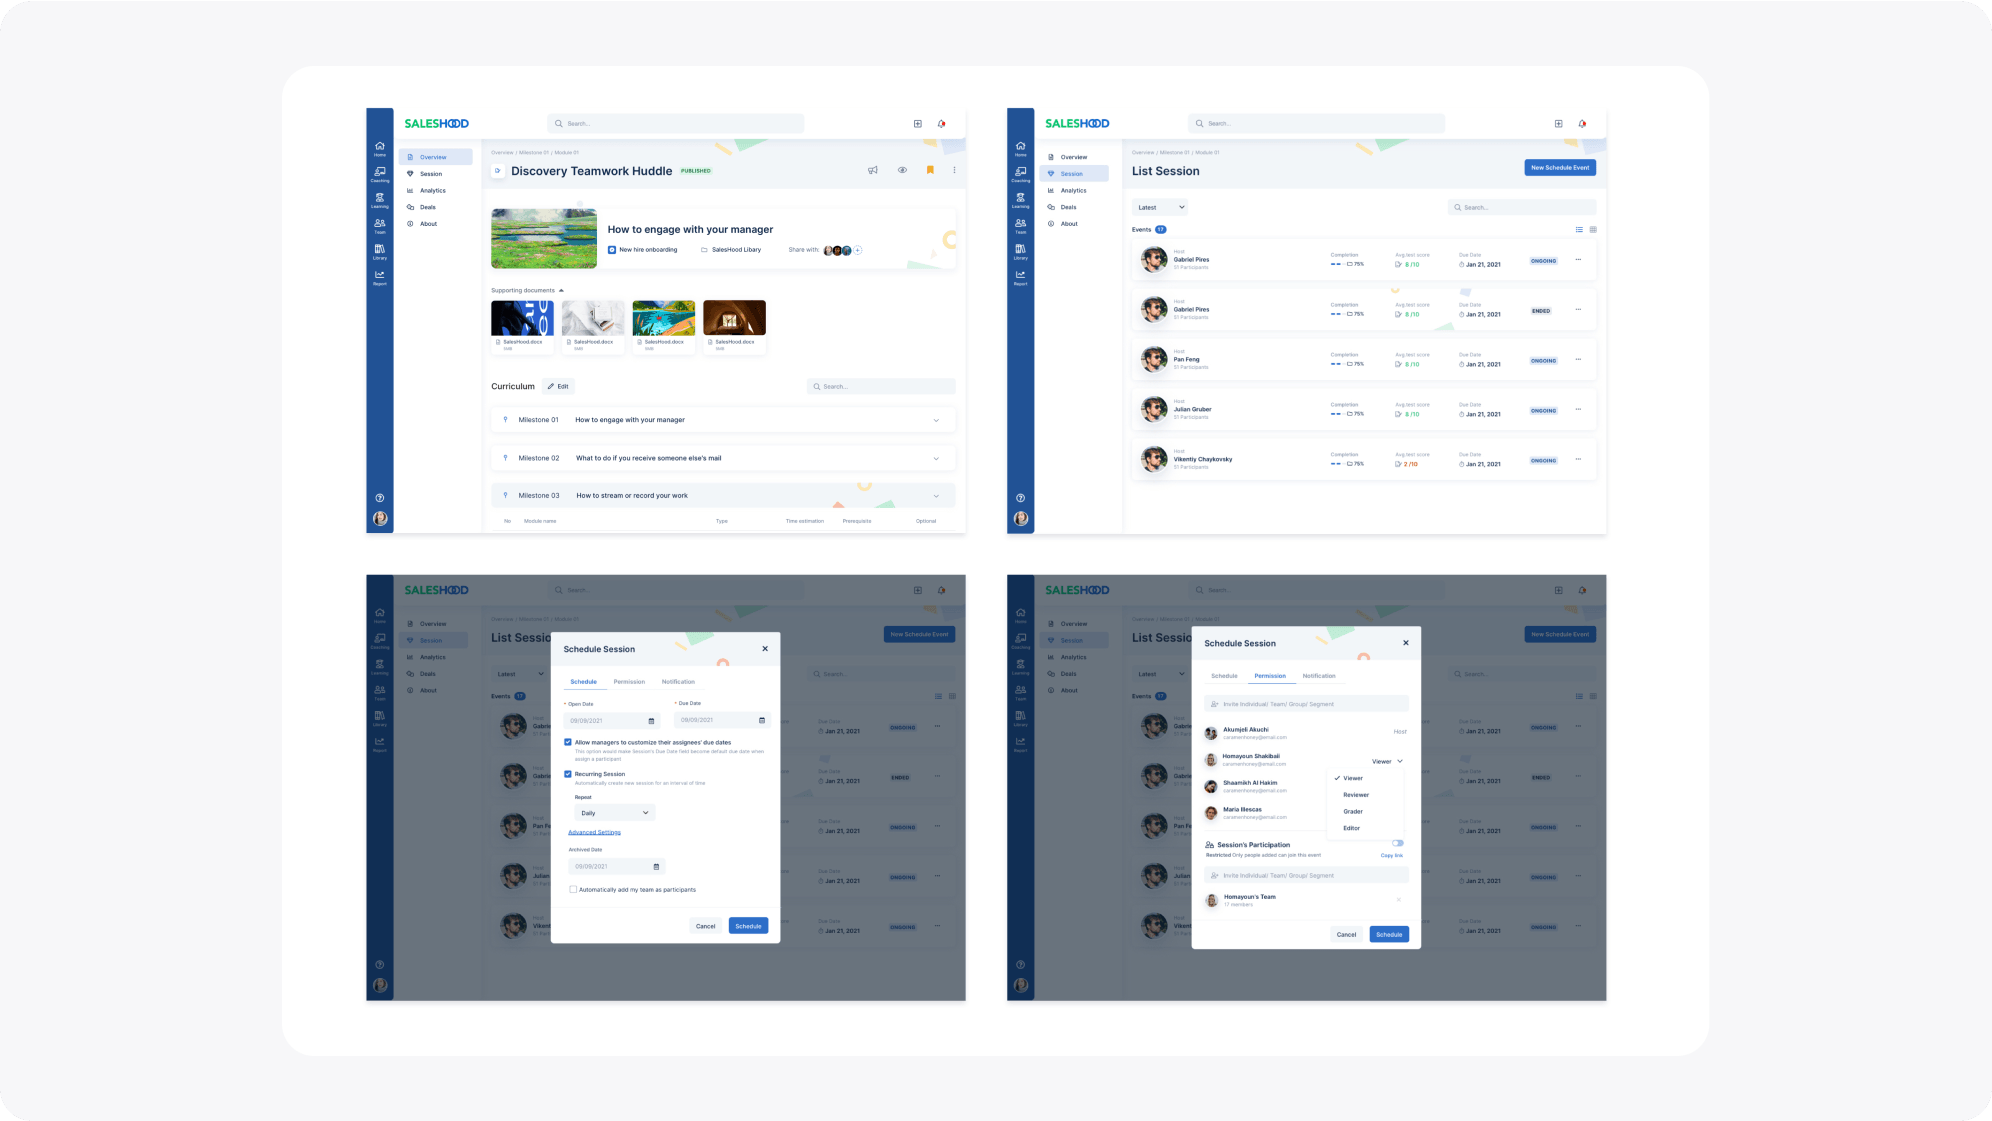The width and height of the screenshot is (1992, 1121).
Task: Click the Edit button beside Curriculum
Action: coord(558,386)
